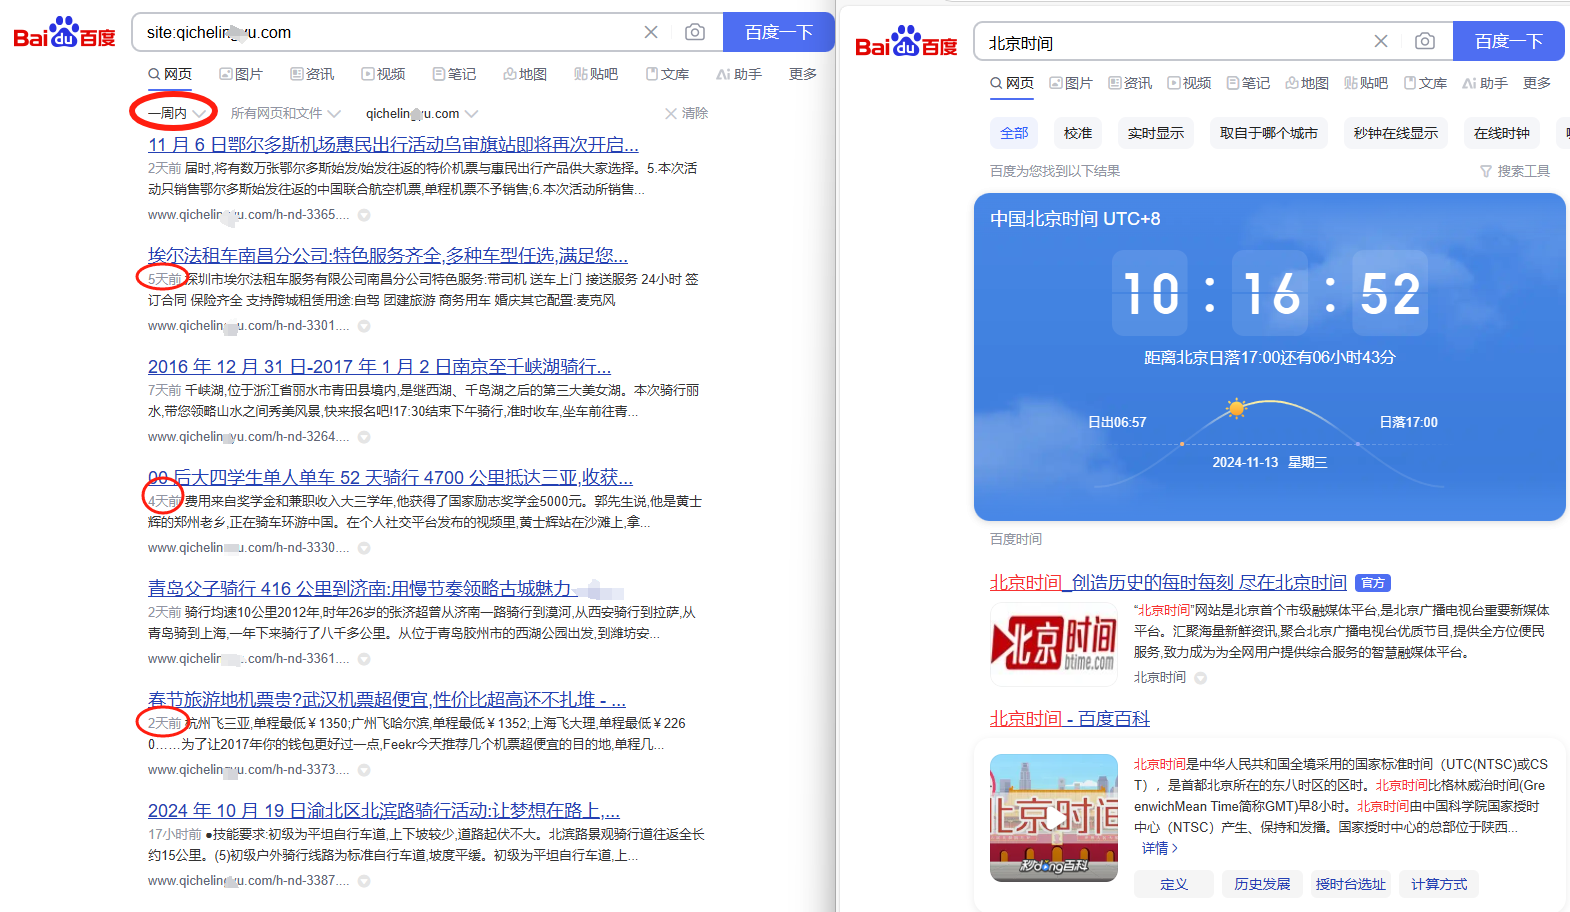This screenshot has width=1570, height=912.
Task: Open the 埃尔法租车南昌分公司 result link
Action: tap(388, 256)
